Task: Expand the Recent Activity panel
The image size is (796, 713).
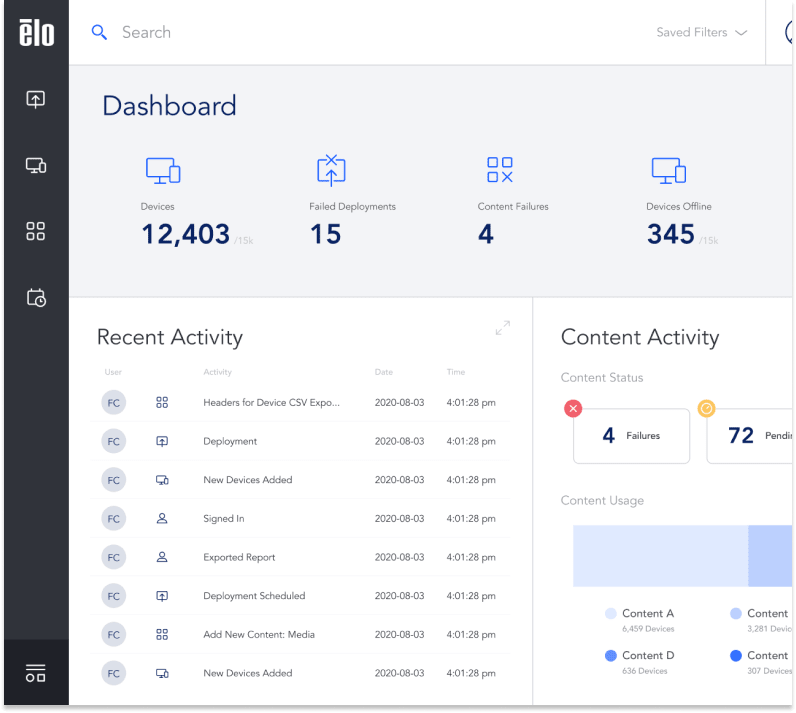Action: point(503,328)
